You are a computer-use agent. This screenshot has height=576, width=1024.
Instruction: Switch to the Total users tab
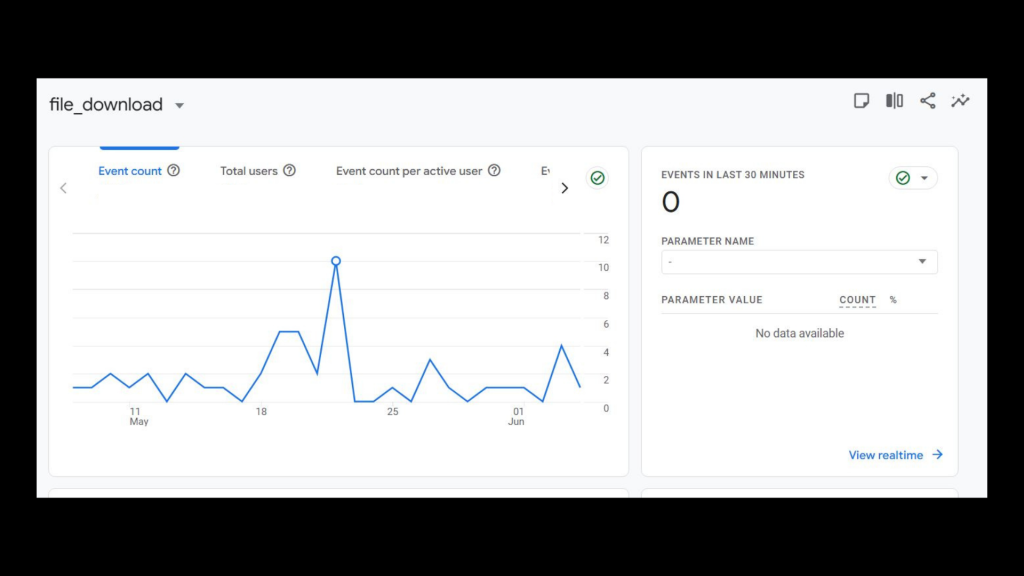[x=249, y=171]
